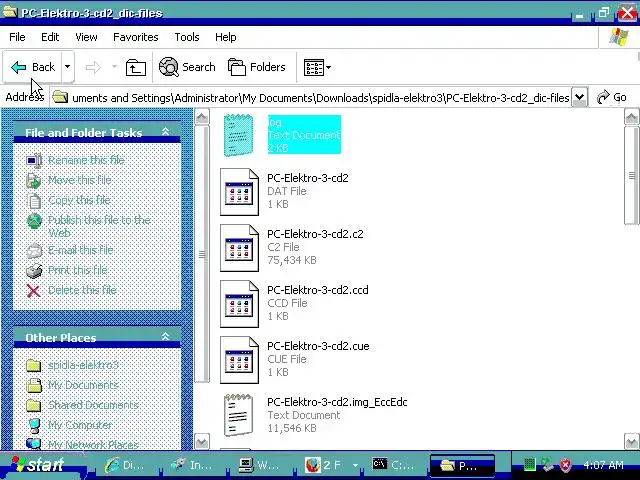This screenshot has height=480, width=640.
Task: Open Shared Documents in Other Places
Action: point(93,405)
